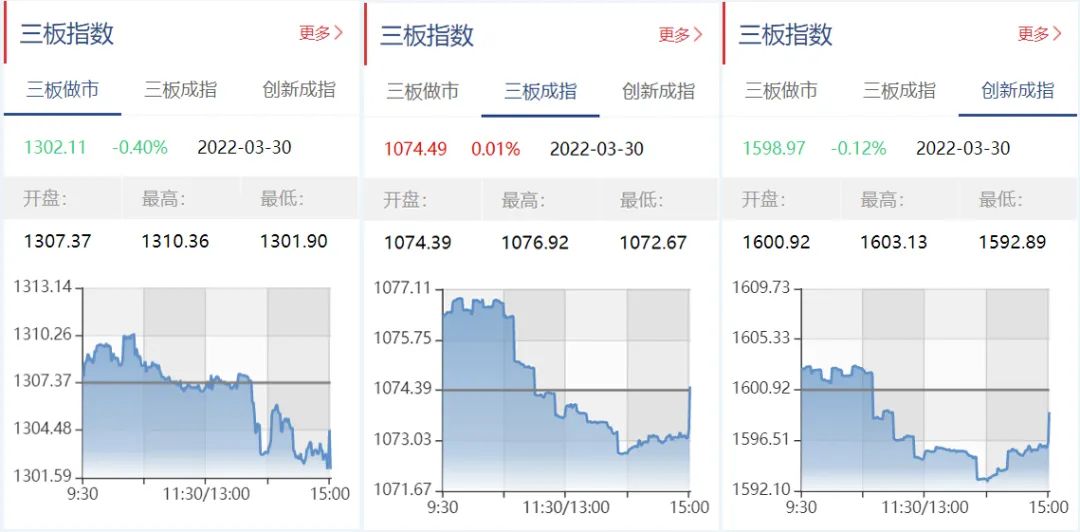Switch to 创新成指 tab in left panel
This screenshot has width=1080, height=532.
click(299, 90)
